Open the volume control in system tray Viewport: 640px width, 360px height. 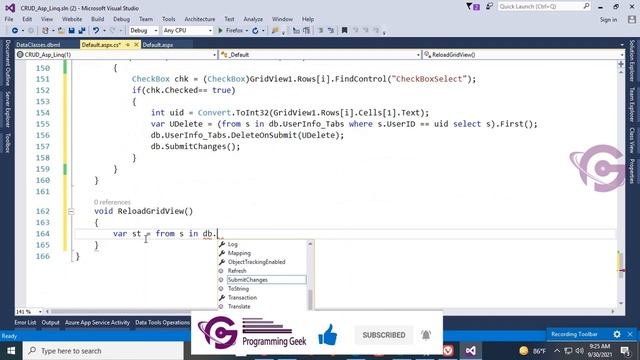click(579, 351)
